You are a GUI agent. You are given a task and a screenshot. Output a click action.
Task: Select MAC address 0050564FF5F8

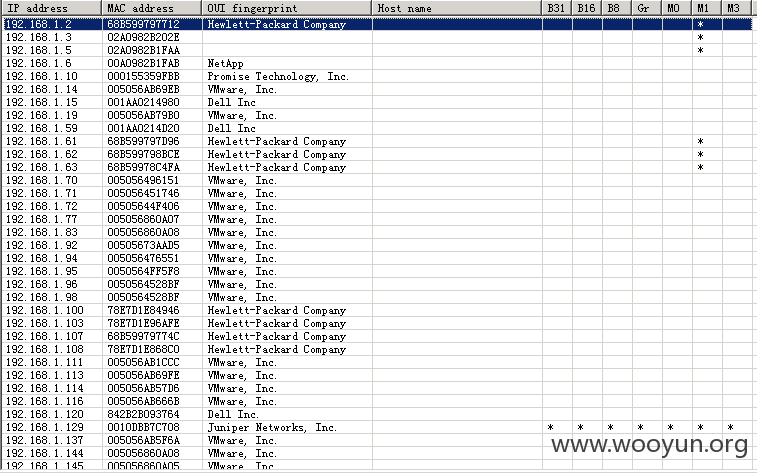(143, 272)
